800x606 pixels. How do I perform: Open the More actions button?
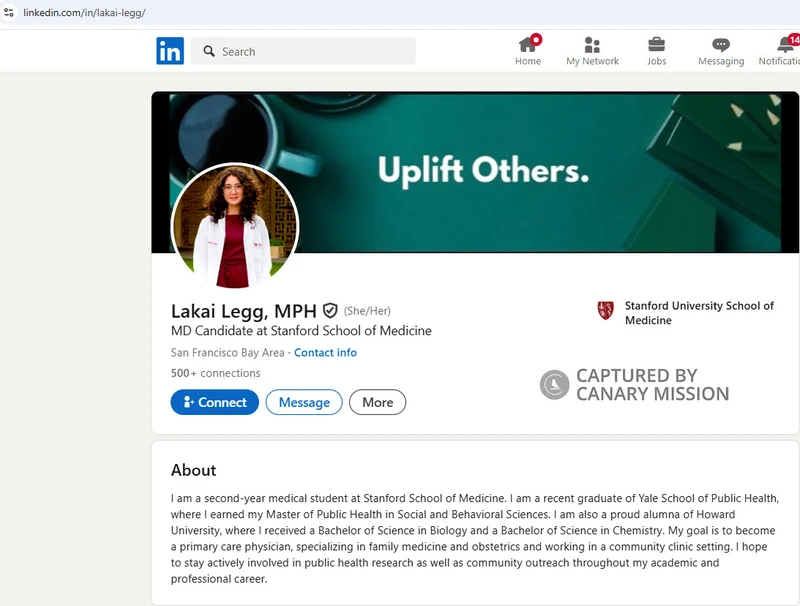pos(378,402)
